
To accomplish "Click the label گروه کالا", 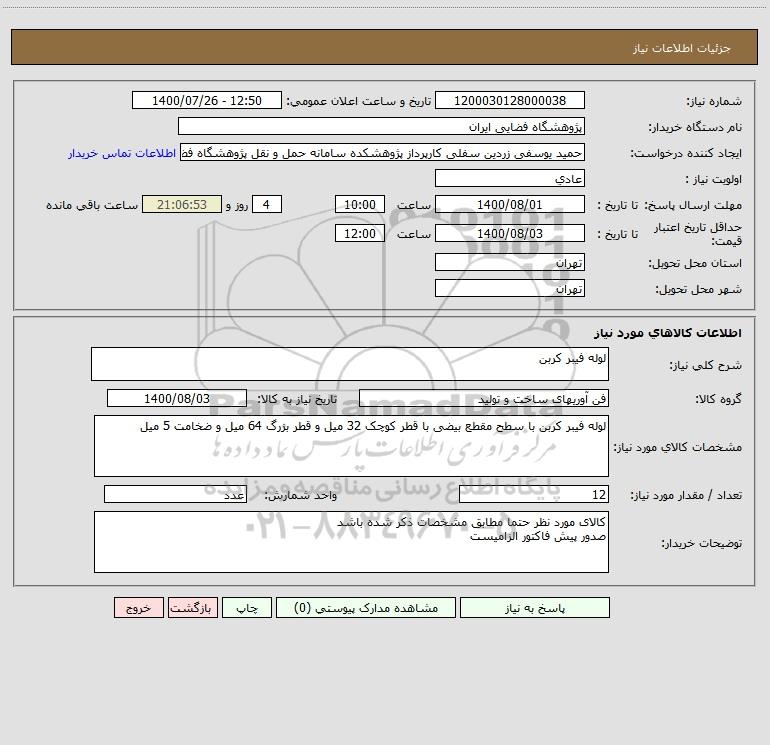I will (x=718, y=399).
